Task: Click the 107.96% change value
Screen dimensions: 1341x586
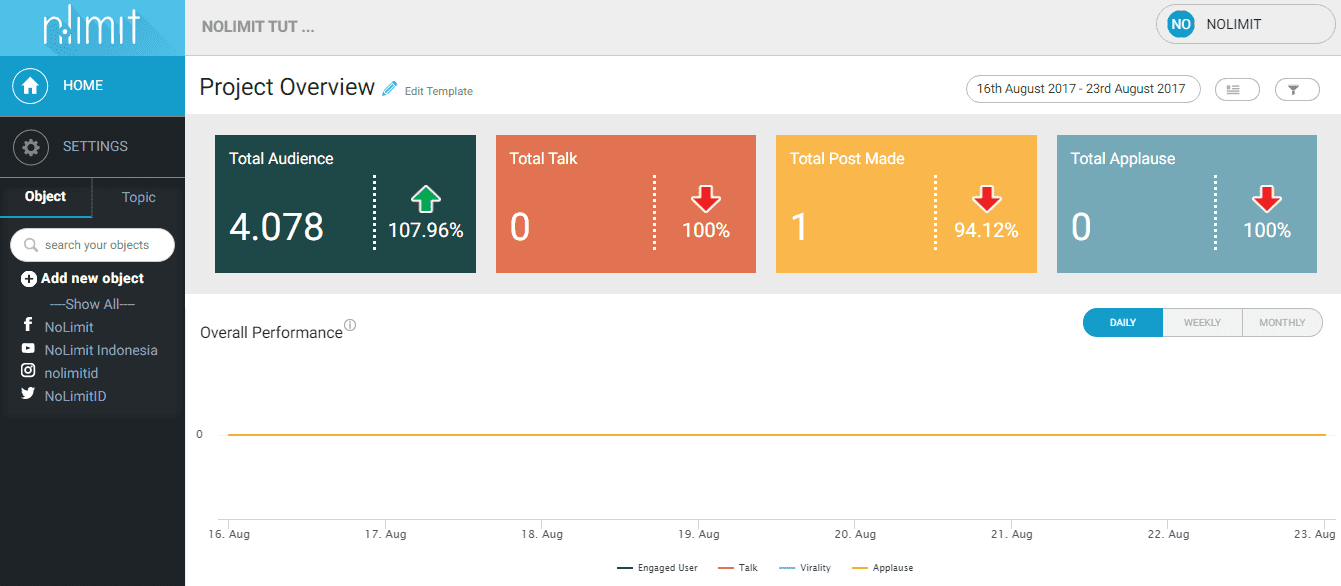Action: 426,231
